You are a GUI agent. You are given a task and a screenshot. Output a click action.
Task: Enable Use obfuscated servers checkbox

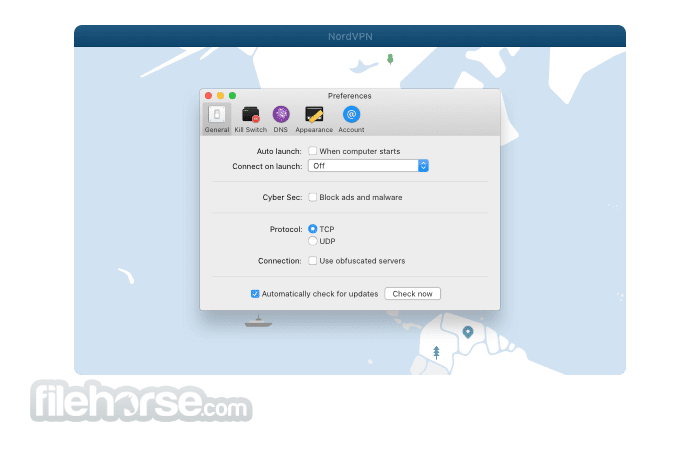tap(312, 260)
